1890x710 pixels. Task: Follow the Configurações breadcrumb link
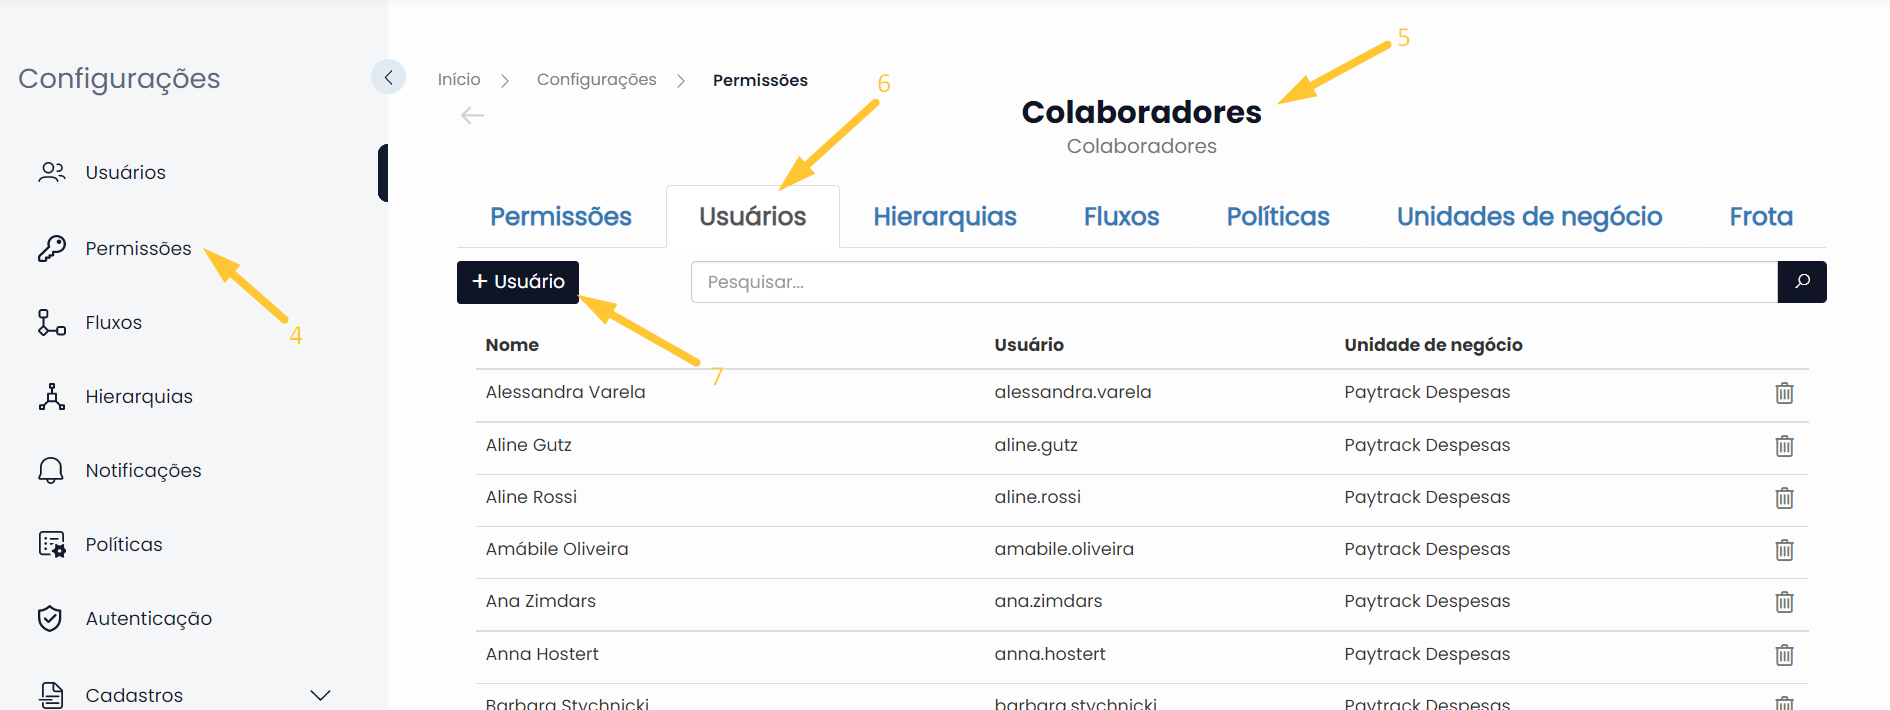(x=597, y=79)
